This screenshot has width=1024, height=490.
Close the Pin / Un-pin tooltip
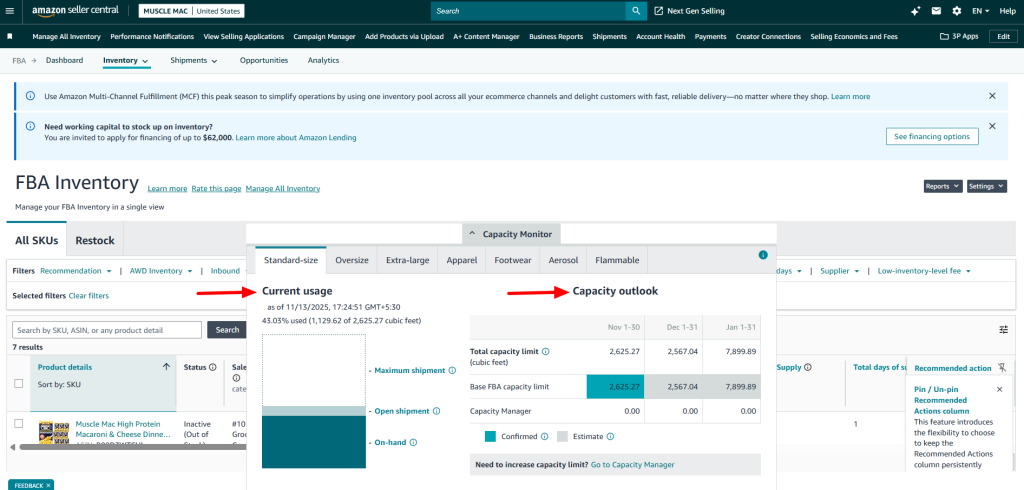(999, 389)
